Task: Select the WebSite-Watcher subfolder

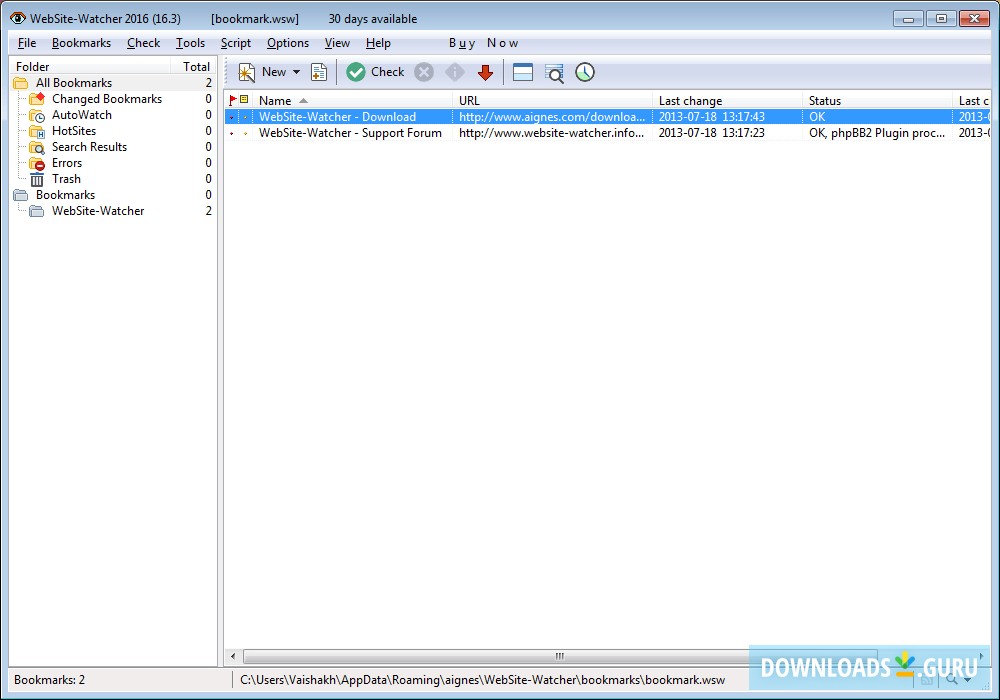Action: pyautogui.click(x=98, y=210)
